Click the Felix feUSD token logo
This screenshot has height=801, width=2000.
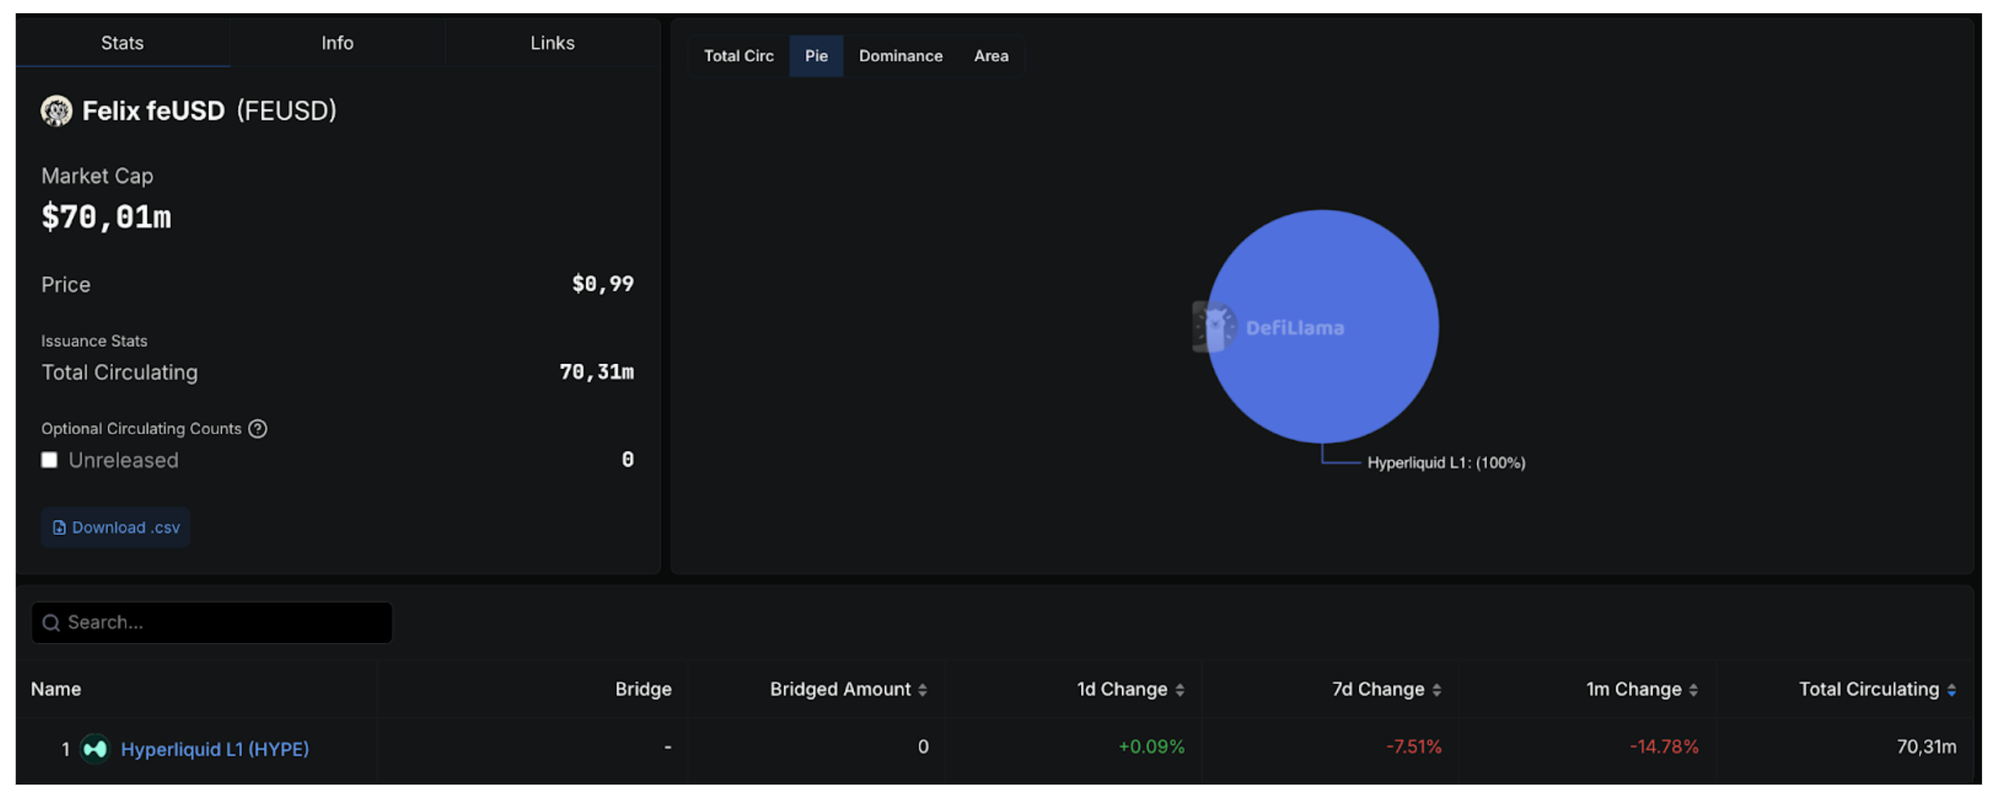pos(56,111)
